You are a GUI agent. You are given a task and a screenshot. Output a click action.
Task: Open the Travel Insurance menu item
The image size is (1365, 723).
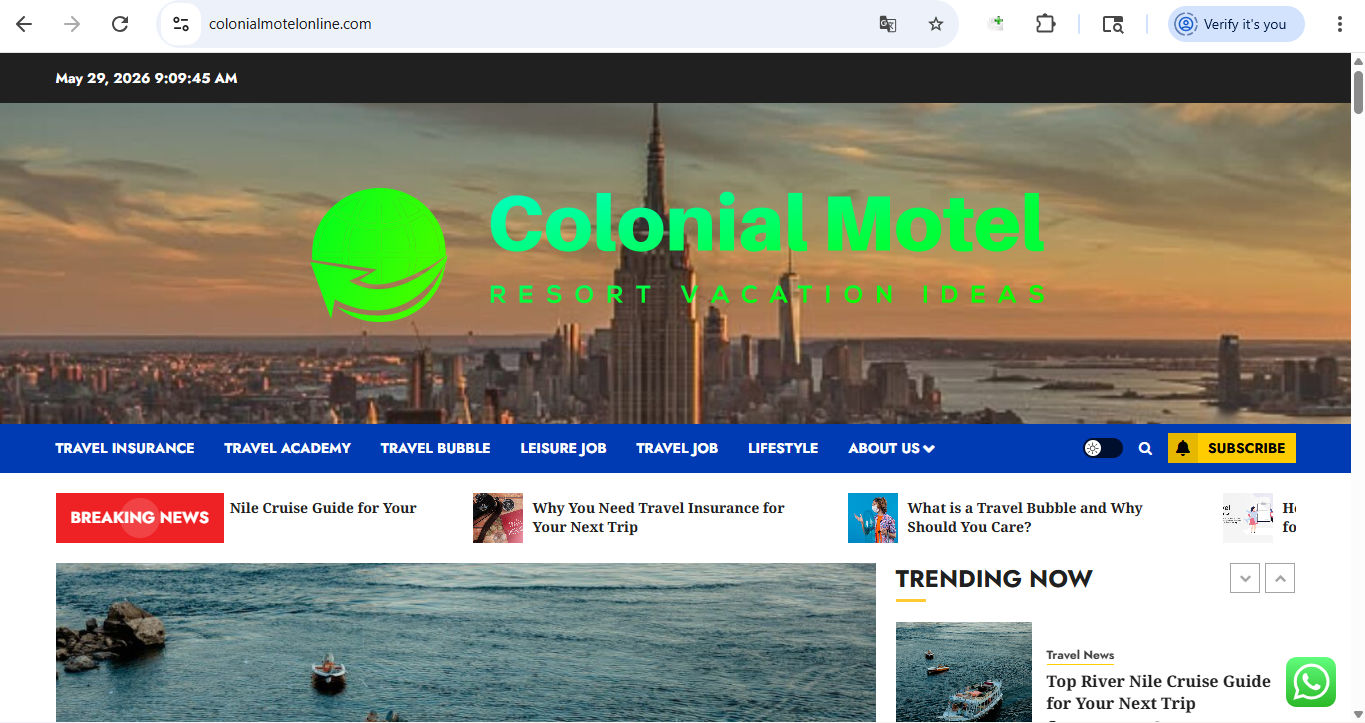point(125,448)
